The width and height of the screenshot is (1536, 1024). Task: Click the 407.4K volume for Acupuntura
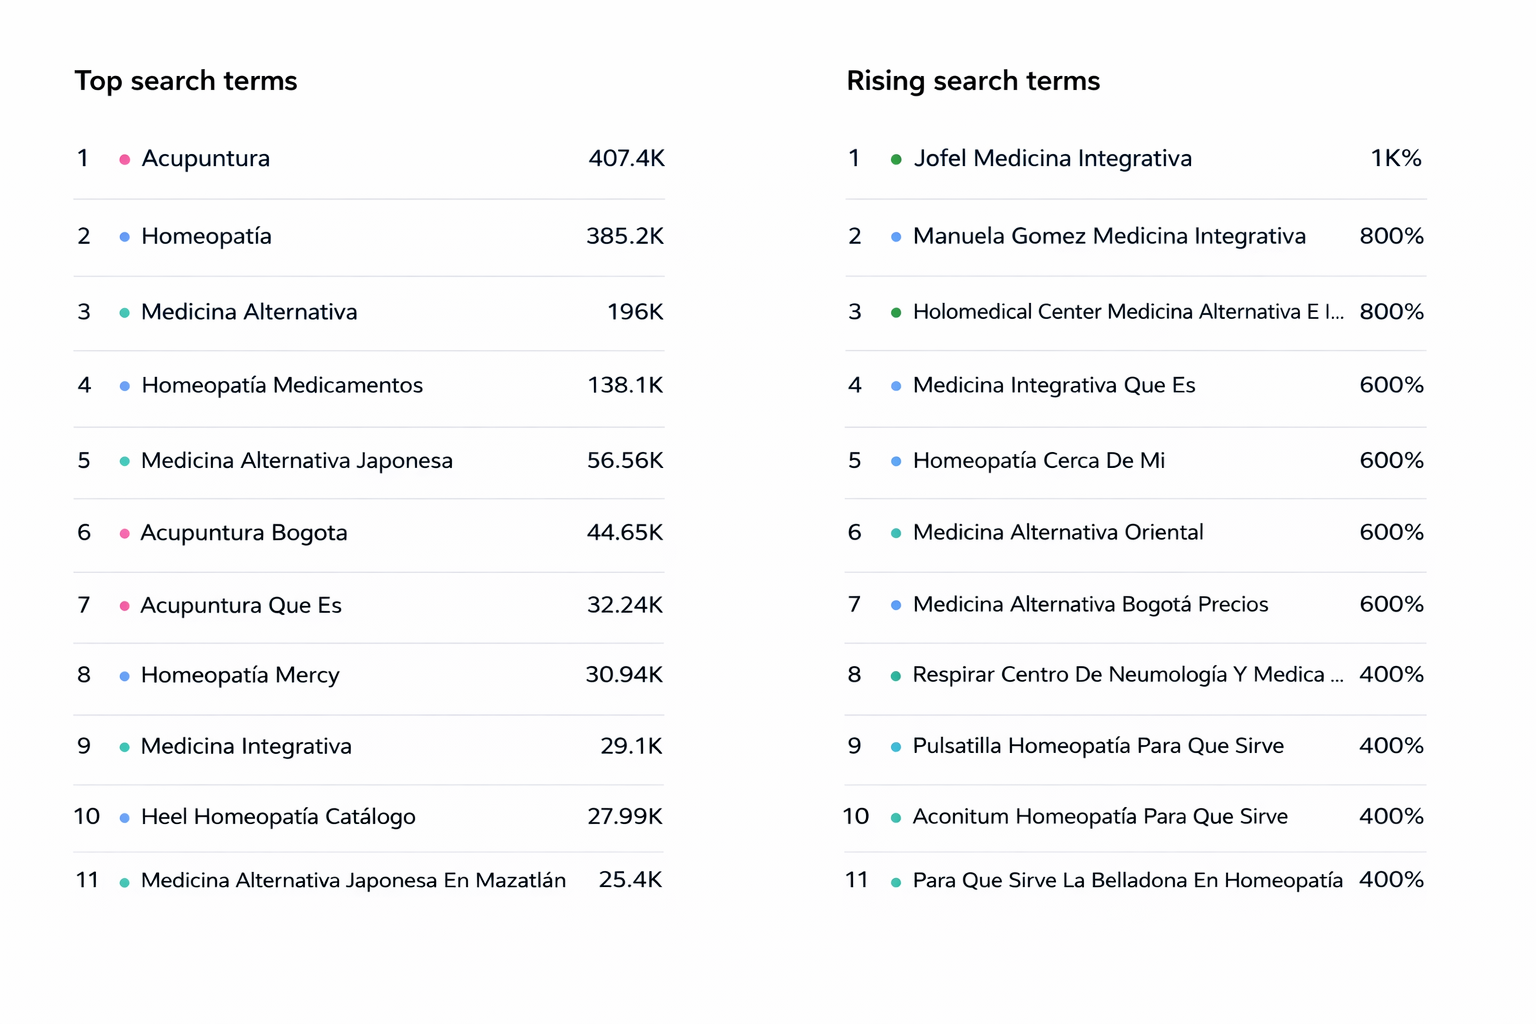[626, 158]
